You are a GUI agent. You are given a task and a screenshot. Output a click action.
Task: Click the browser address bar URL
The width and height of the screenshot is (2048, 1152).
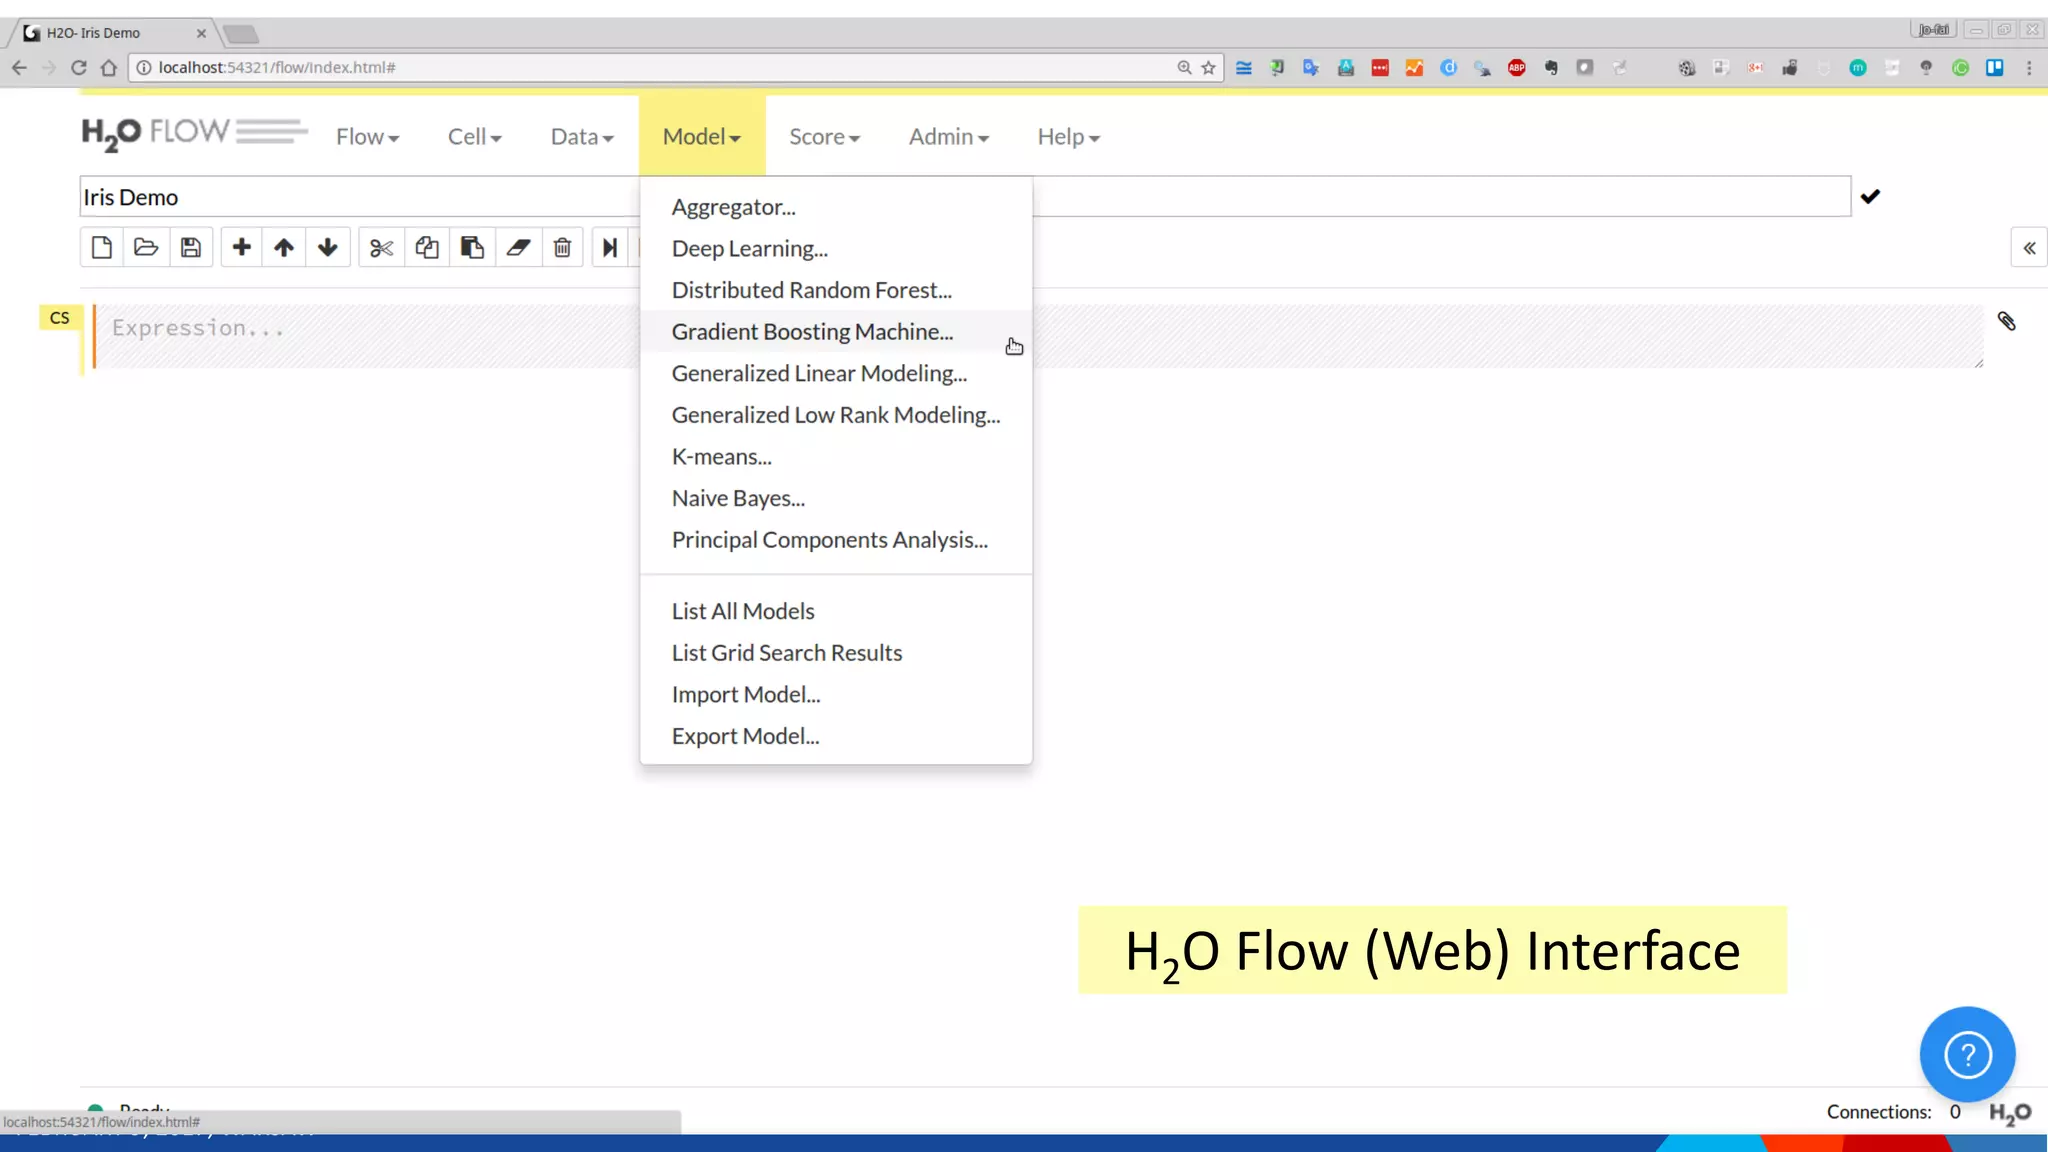[x=277, y=67]
